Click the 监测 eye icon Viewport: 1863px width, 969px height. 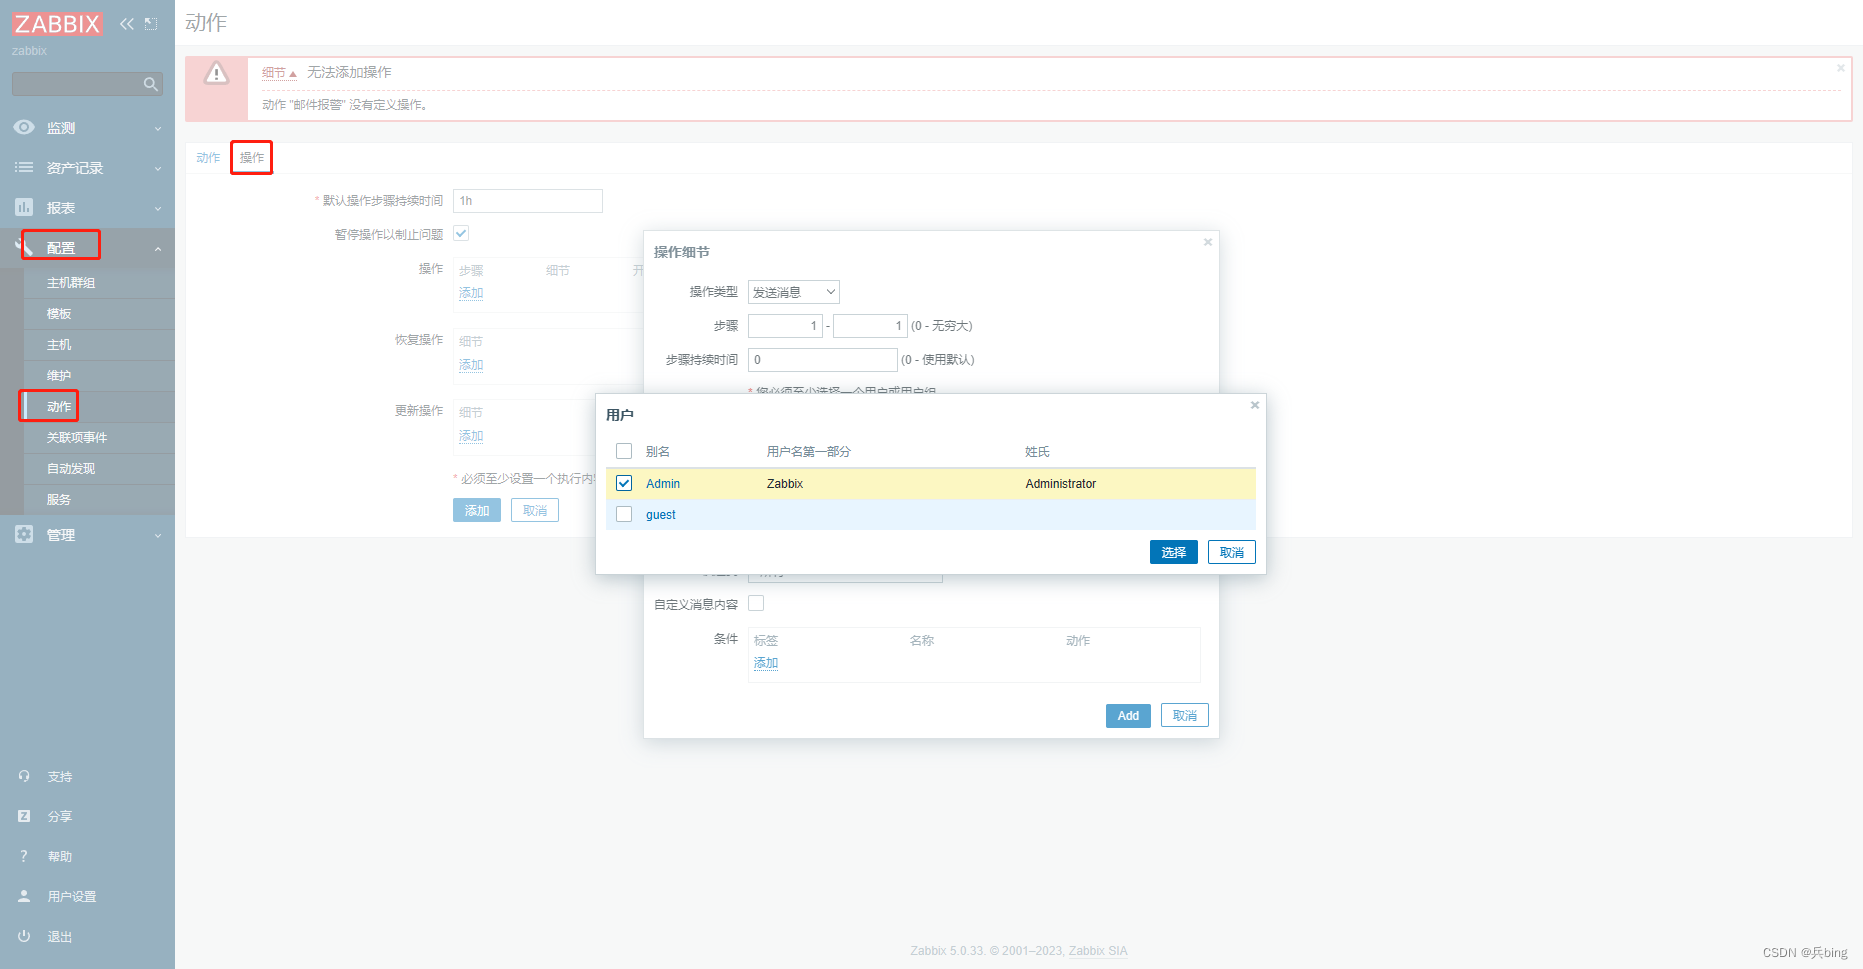[24, 127]
